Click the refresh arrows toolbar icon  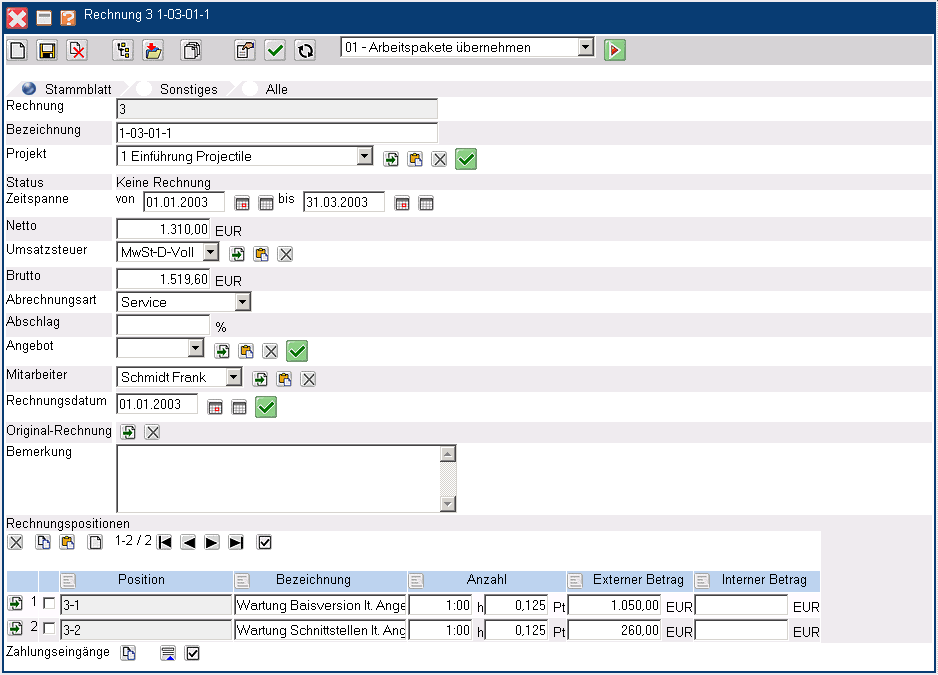pyautogui.click(x=305, y=50)
